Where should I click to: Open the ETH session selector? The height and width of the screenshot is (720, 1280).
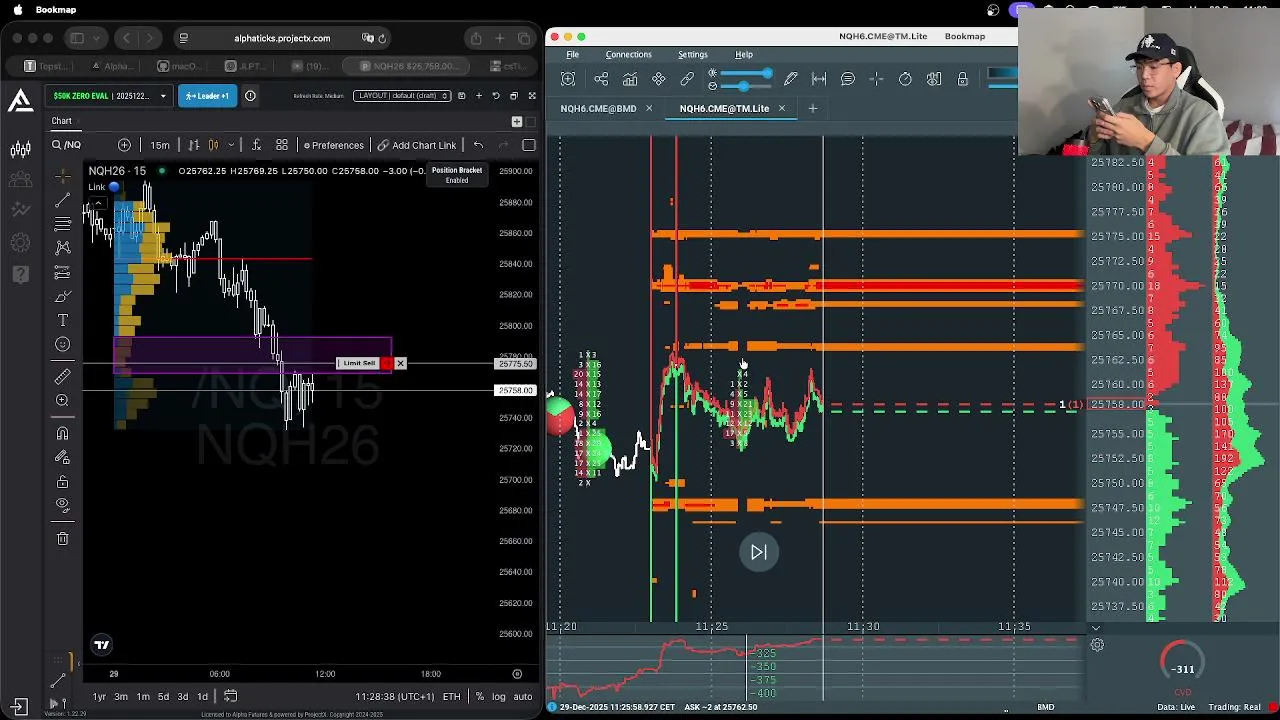click(x=452, y=696)
